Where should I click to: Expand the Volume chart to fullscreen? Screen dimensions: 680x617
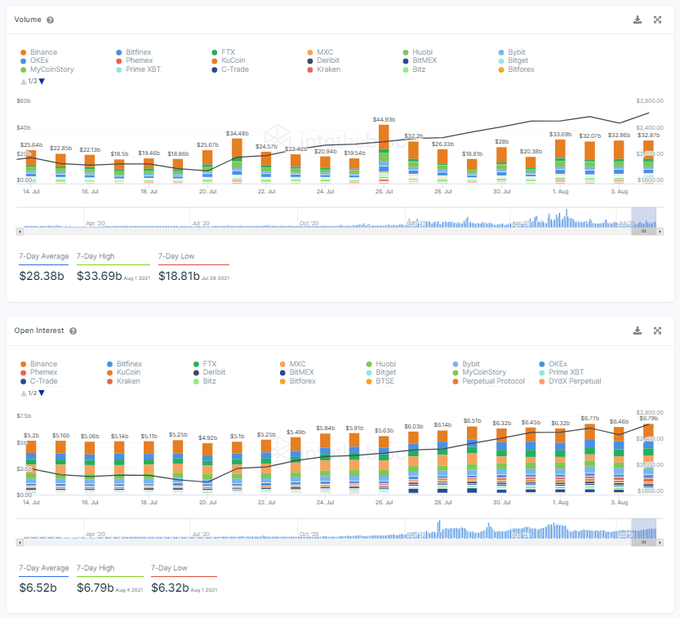657,19
